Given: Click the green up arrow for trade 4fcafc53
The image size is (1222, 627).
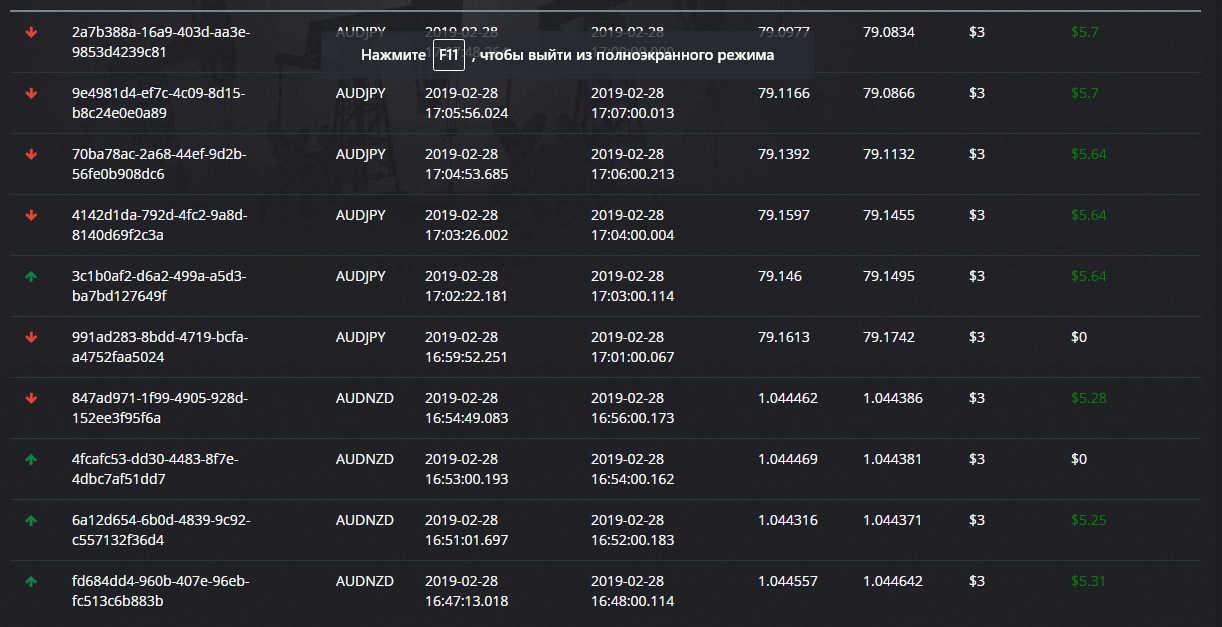Looking at the screenshot, I should tap(31, 460).
